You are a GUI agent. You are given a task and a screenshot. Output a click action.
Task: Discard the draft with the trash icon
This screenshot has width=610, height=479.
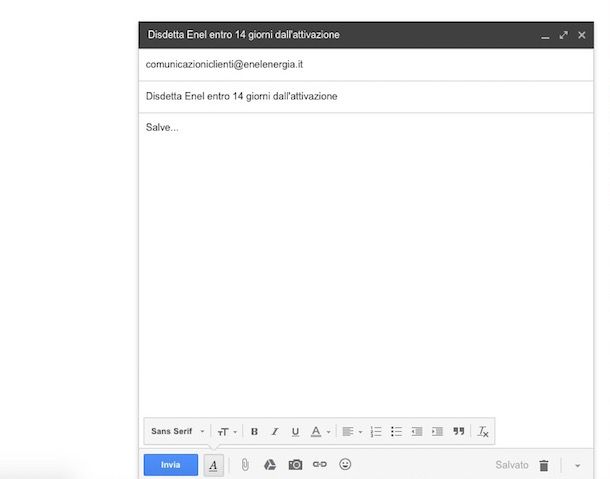pyautogui.click(x=544, y=465)
